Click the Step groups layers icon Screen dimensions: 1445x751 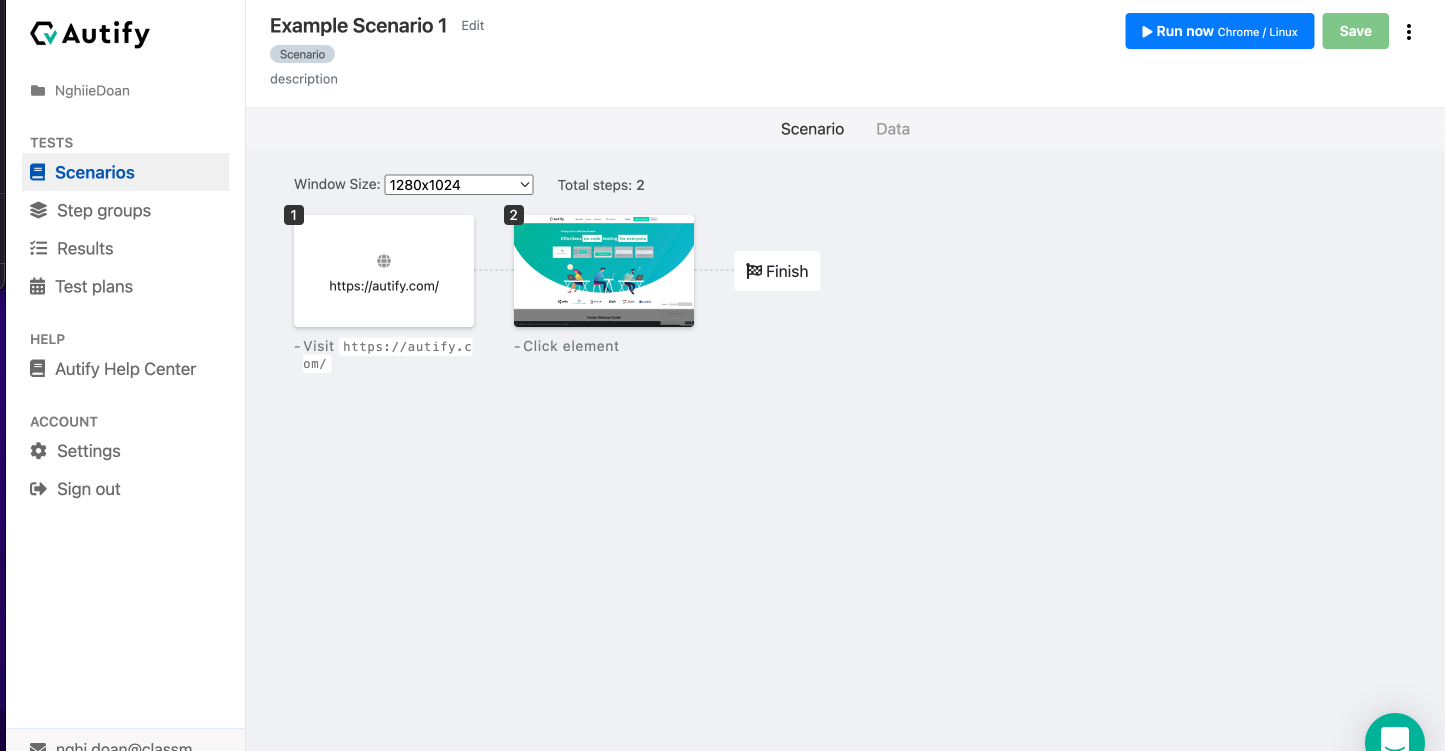click(39, 210)
